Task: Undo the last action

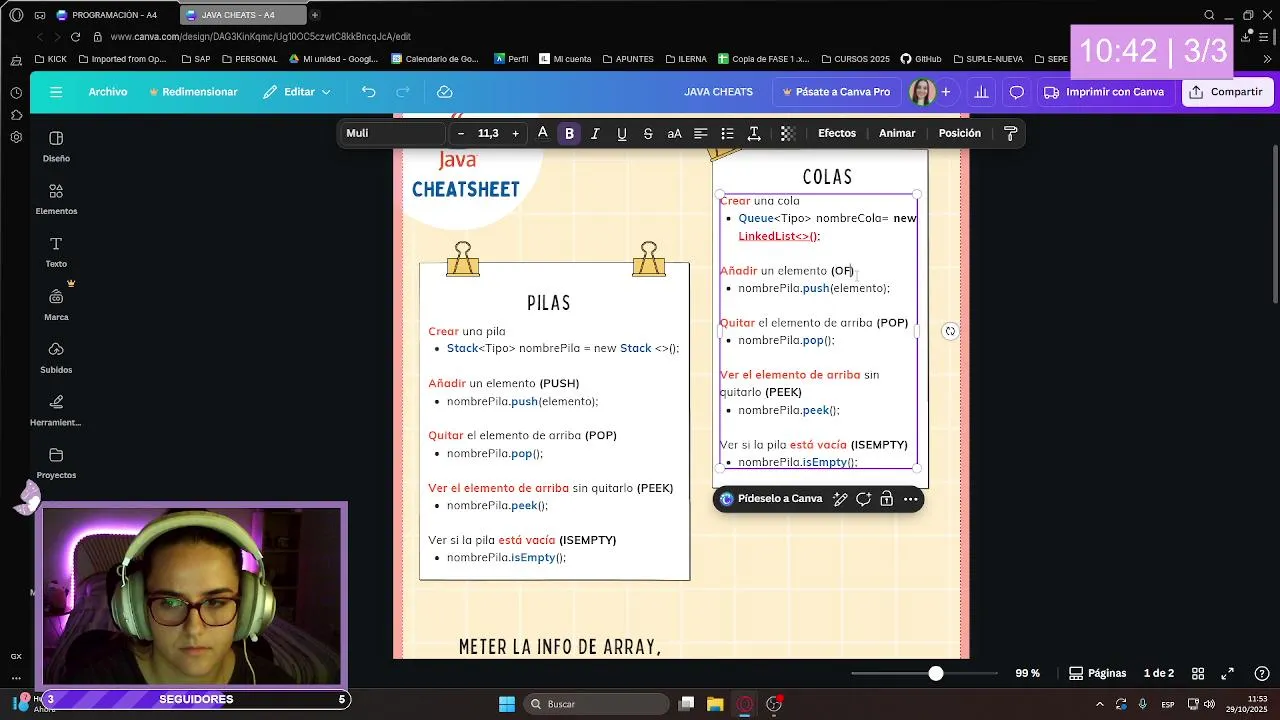Action: 369,92
